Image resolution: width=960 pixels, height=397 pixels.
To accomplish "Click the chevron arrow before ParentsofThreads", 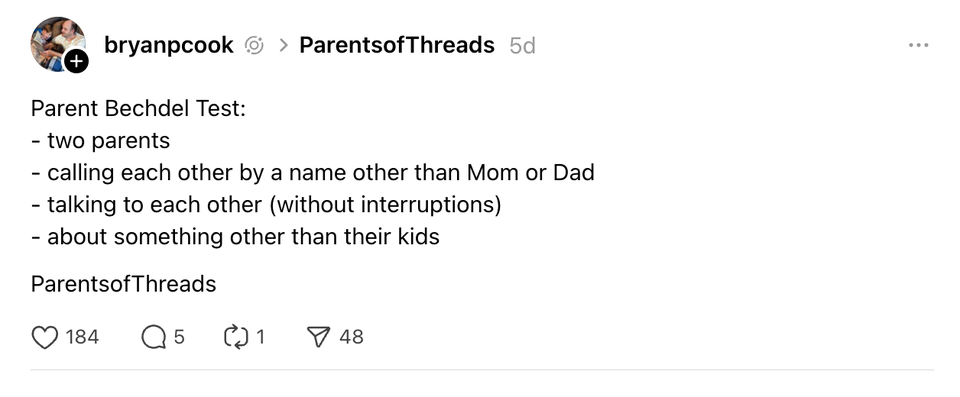I will click(x=283, y=45).
